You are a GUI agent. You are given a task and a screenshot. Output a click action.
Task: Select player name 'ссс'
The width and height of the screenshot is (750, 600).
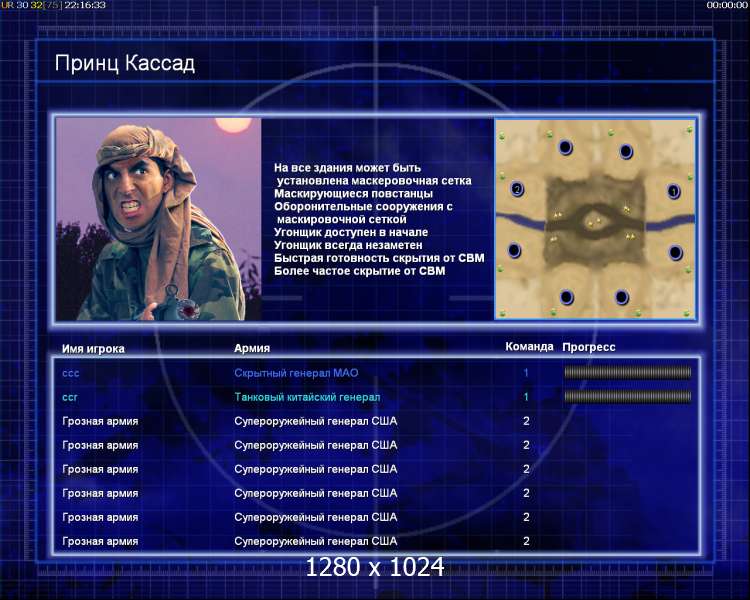(x=71, y=373)
